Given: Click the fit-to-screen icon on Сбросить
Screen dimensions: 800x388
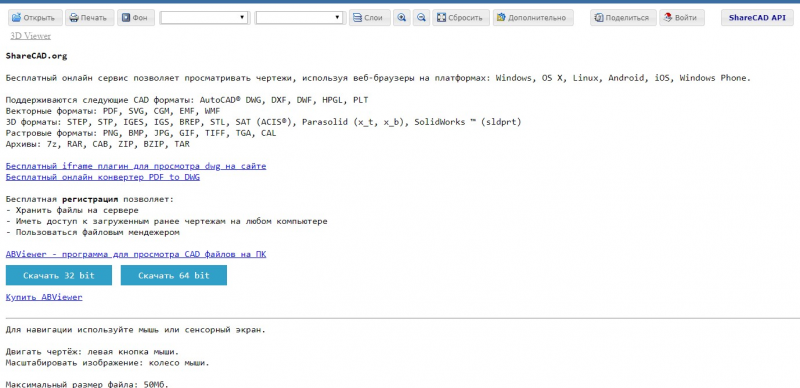Looking at the screenshot, I should [x=441, y=18].
